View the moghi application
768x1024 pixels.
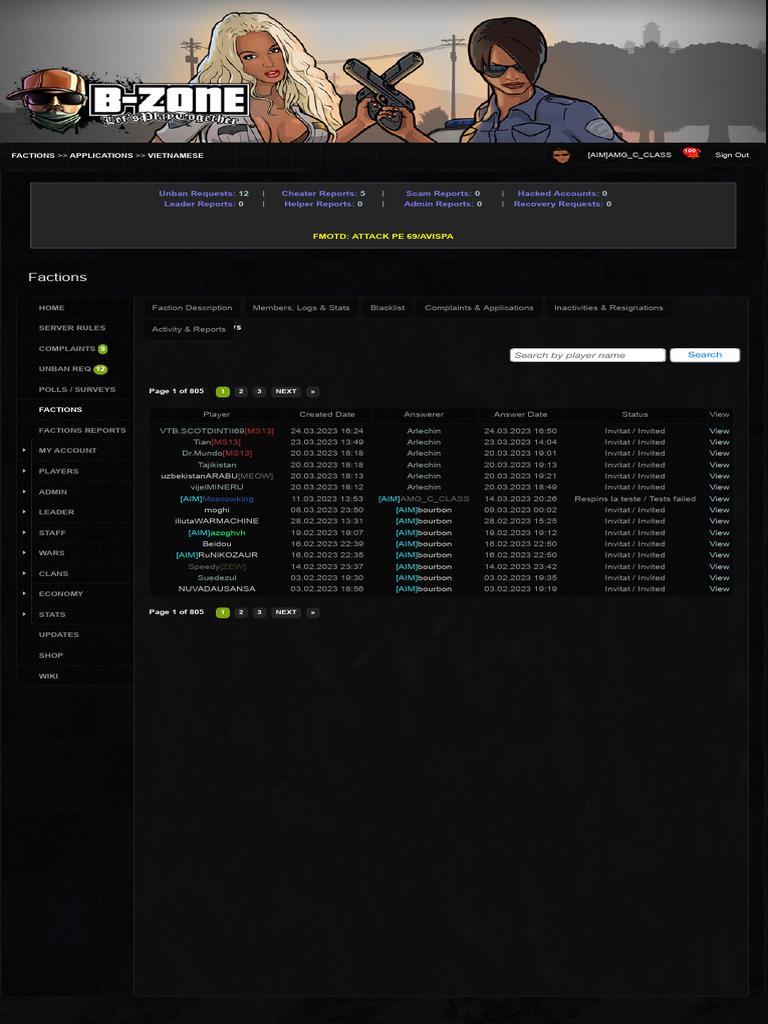point(719,510)
